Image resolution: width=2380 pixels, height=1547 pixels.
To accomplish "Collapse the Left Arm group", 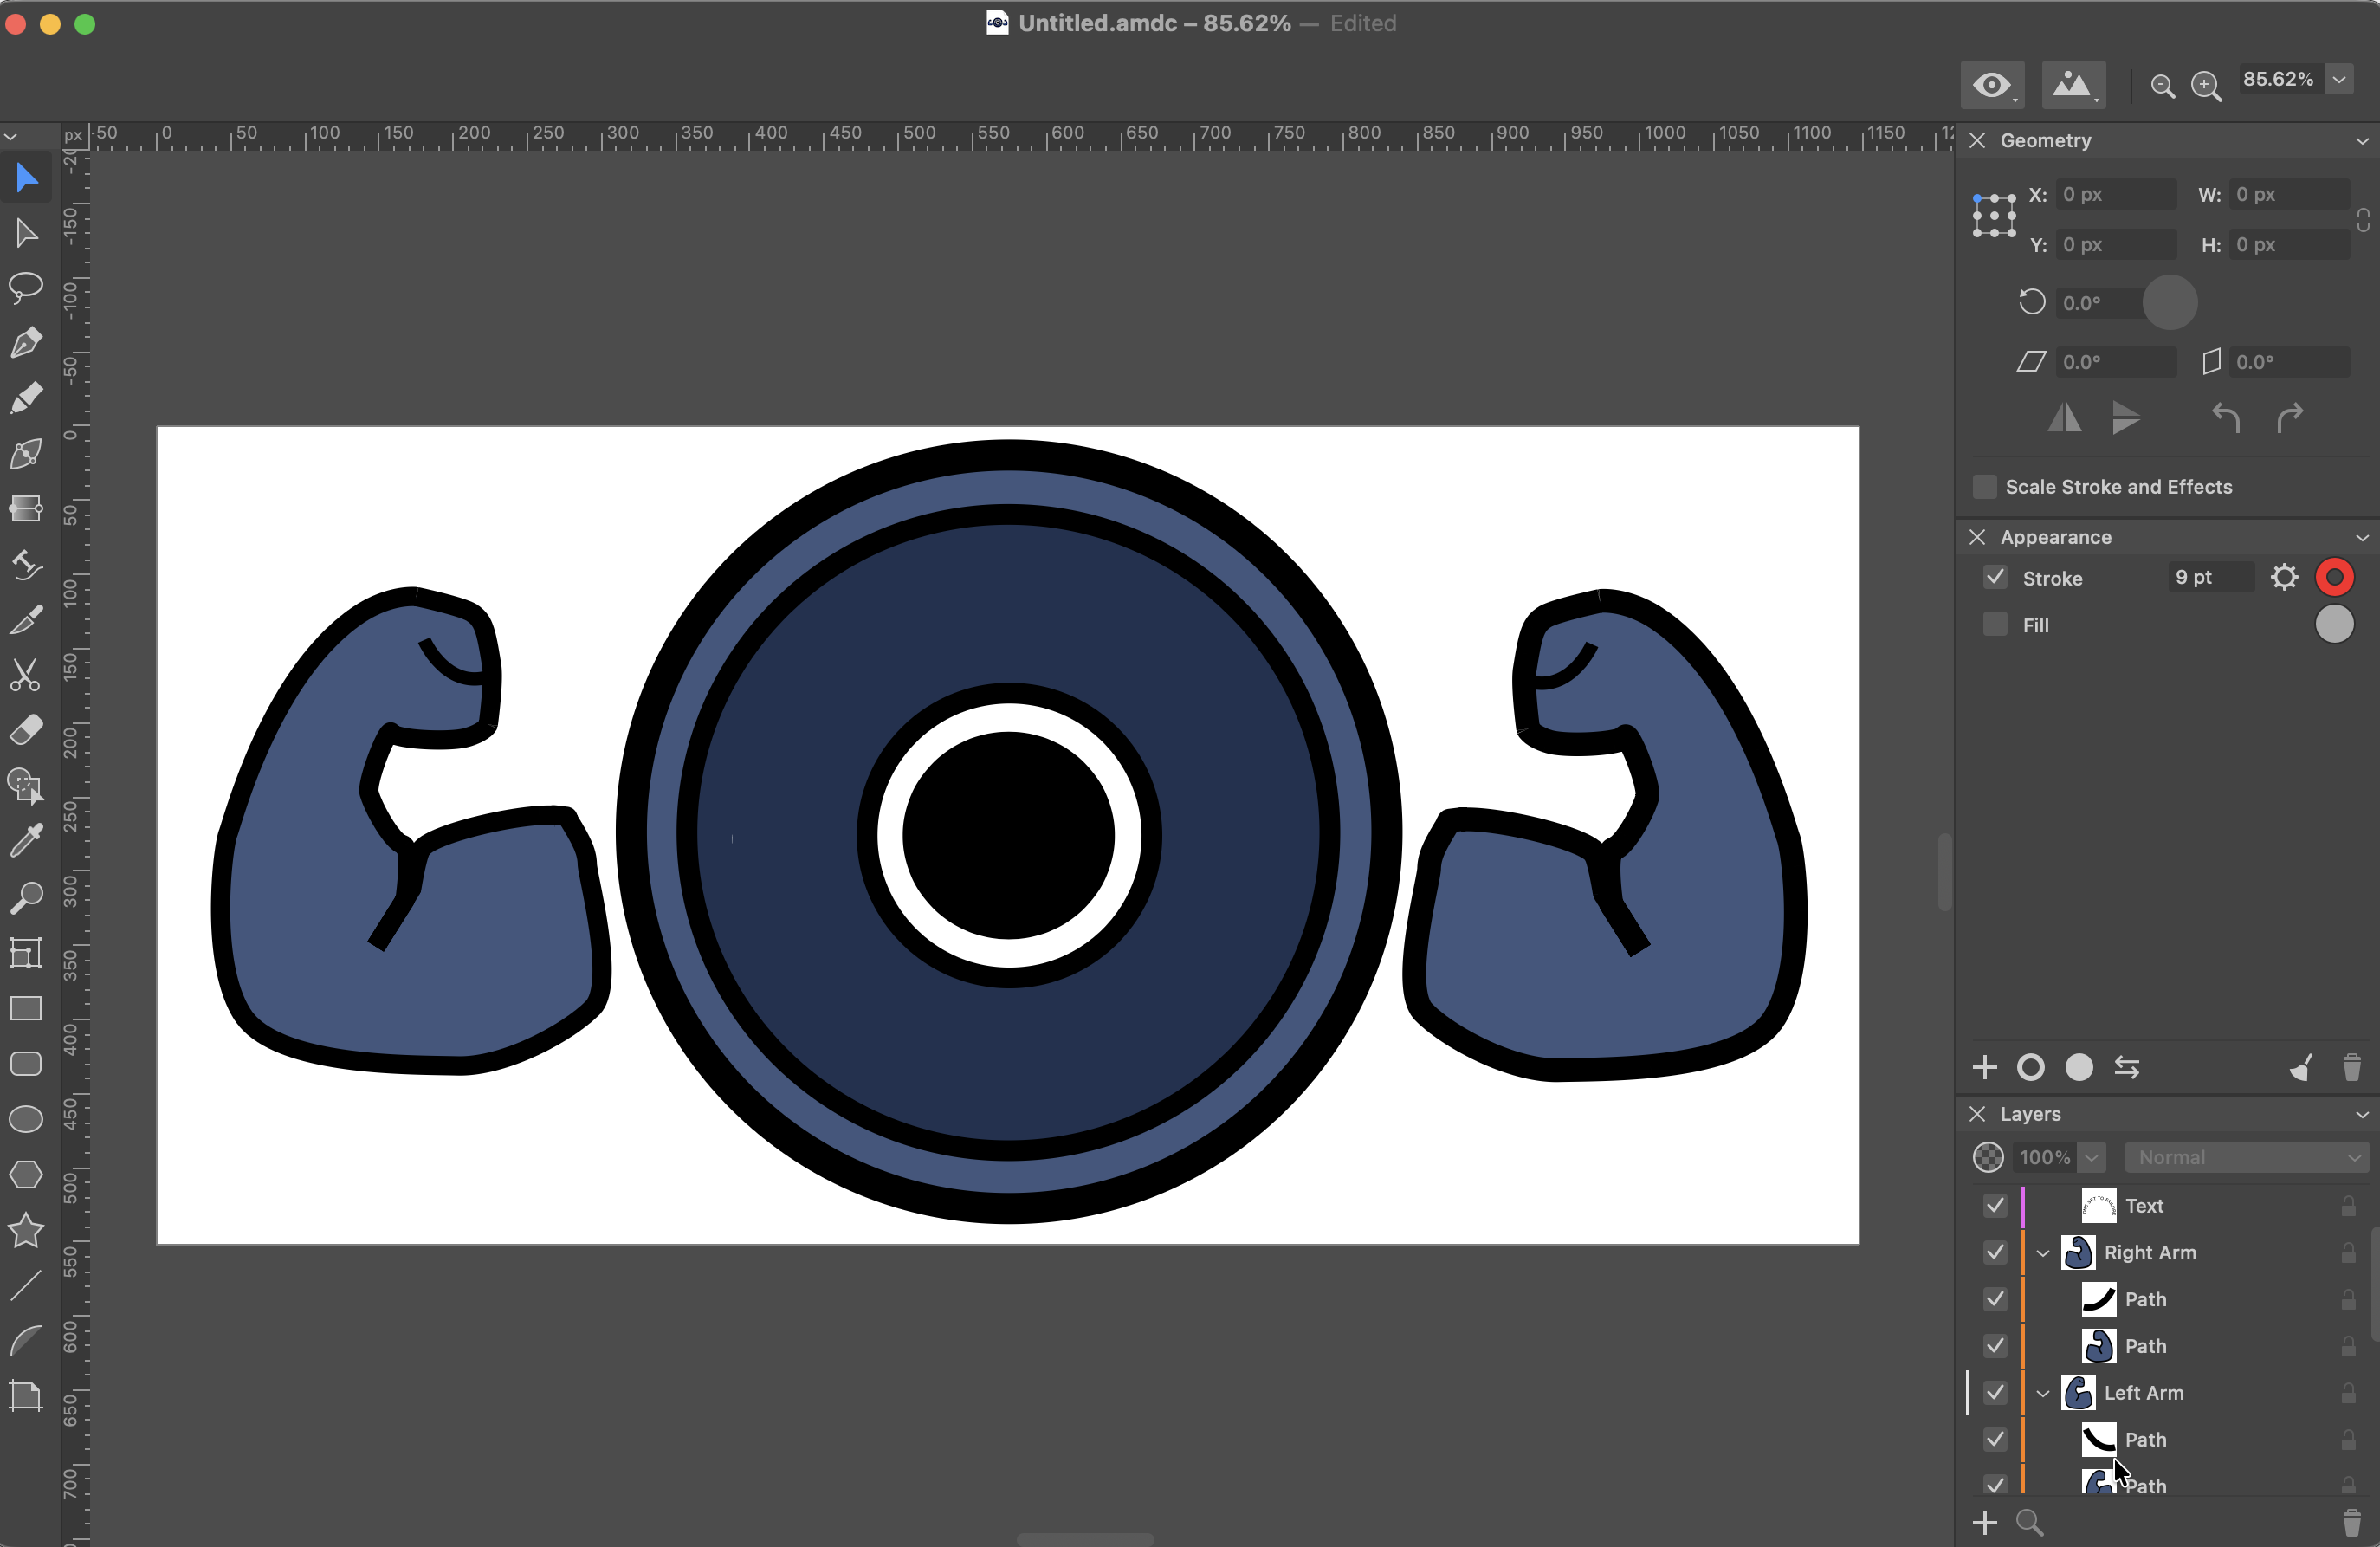I will tap(2043, 1393).
